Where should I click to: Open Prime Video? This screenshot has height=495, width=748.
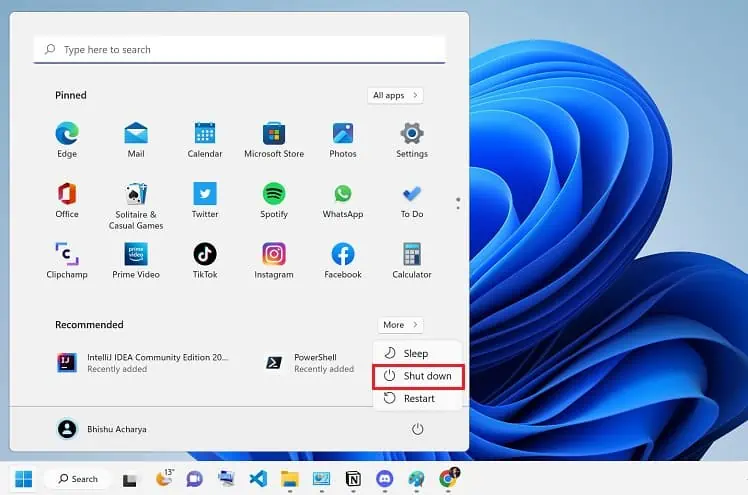tap(136, 260)
